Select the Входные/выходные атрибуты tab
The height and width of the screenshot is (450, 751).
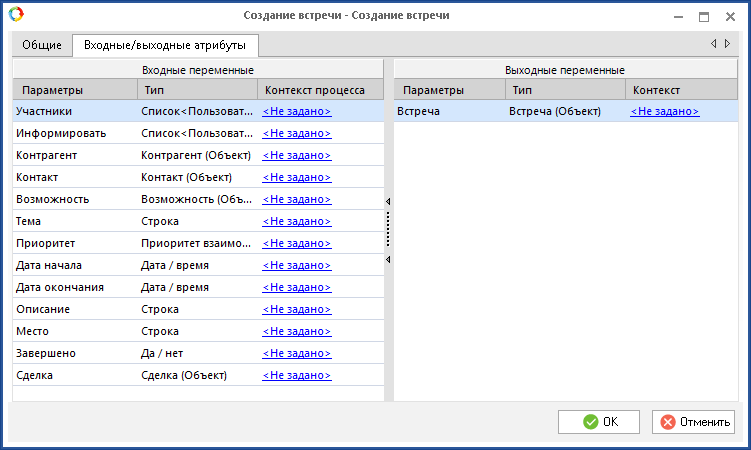[x=165, y=45]
